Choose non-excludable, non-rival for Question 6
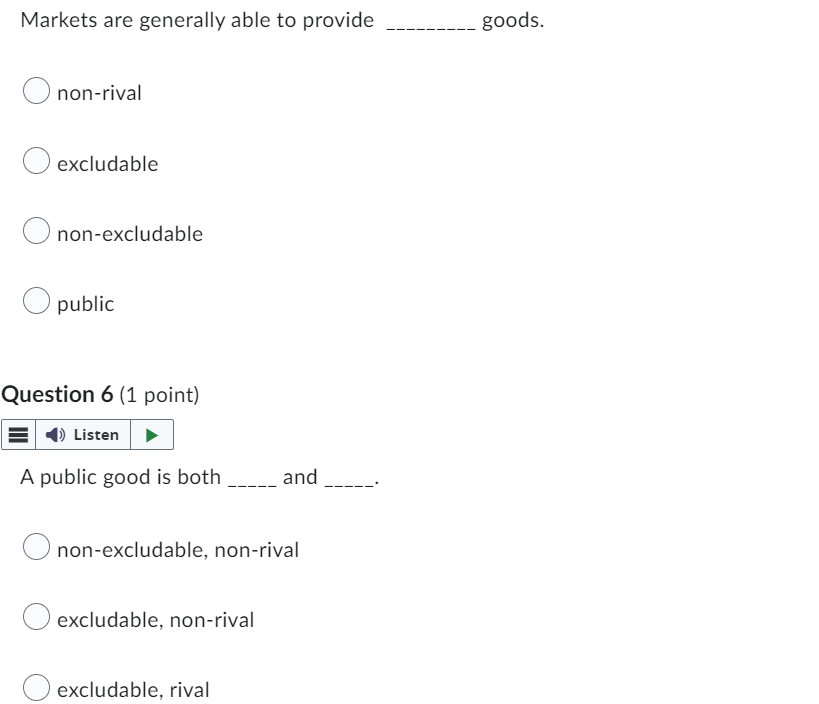819x704 pixels. (36, 549)
